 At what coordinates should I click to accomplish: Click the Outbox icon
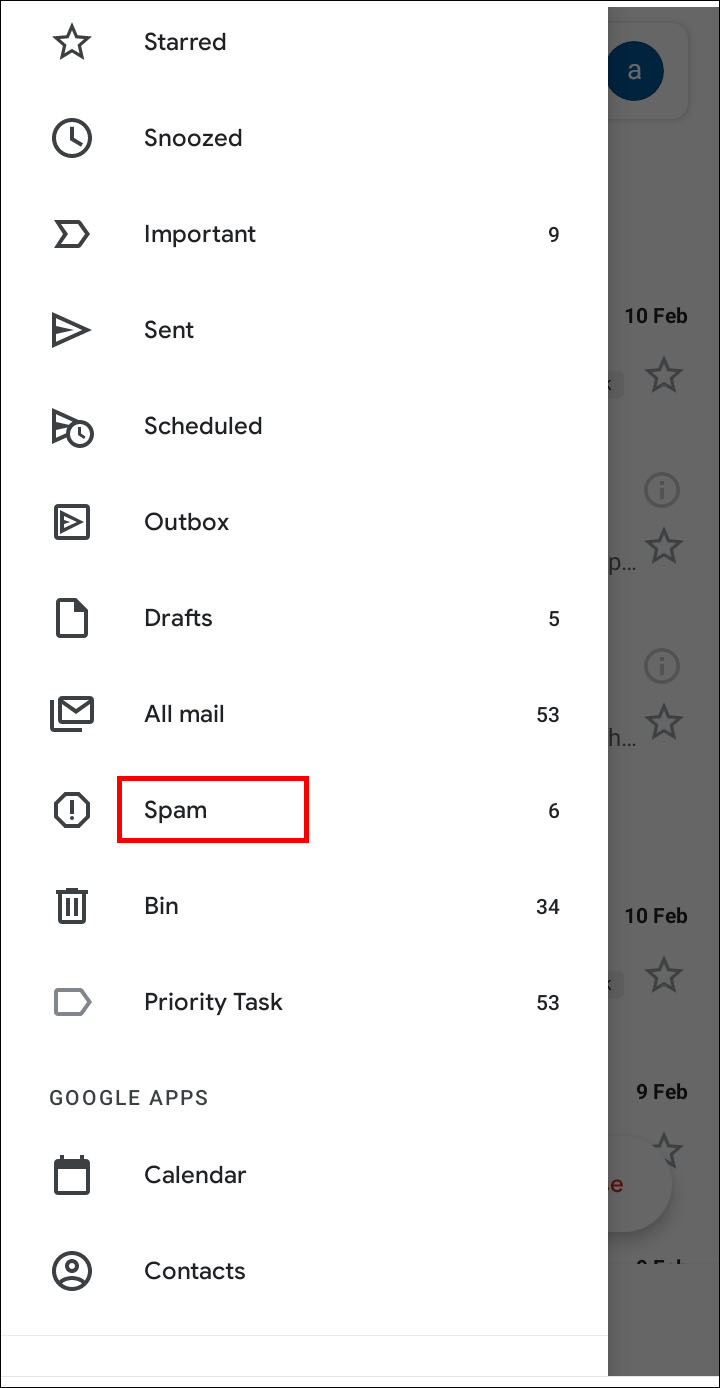71,522
